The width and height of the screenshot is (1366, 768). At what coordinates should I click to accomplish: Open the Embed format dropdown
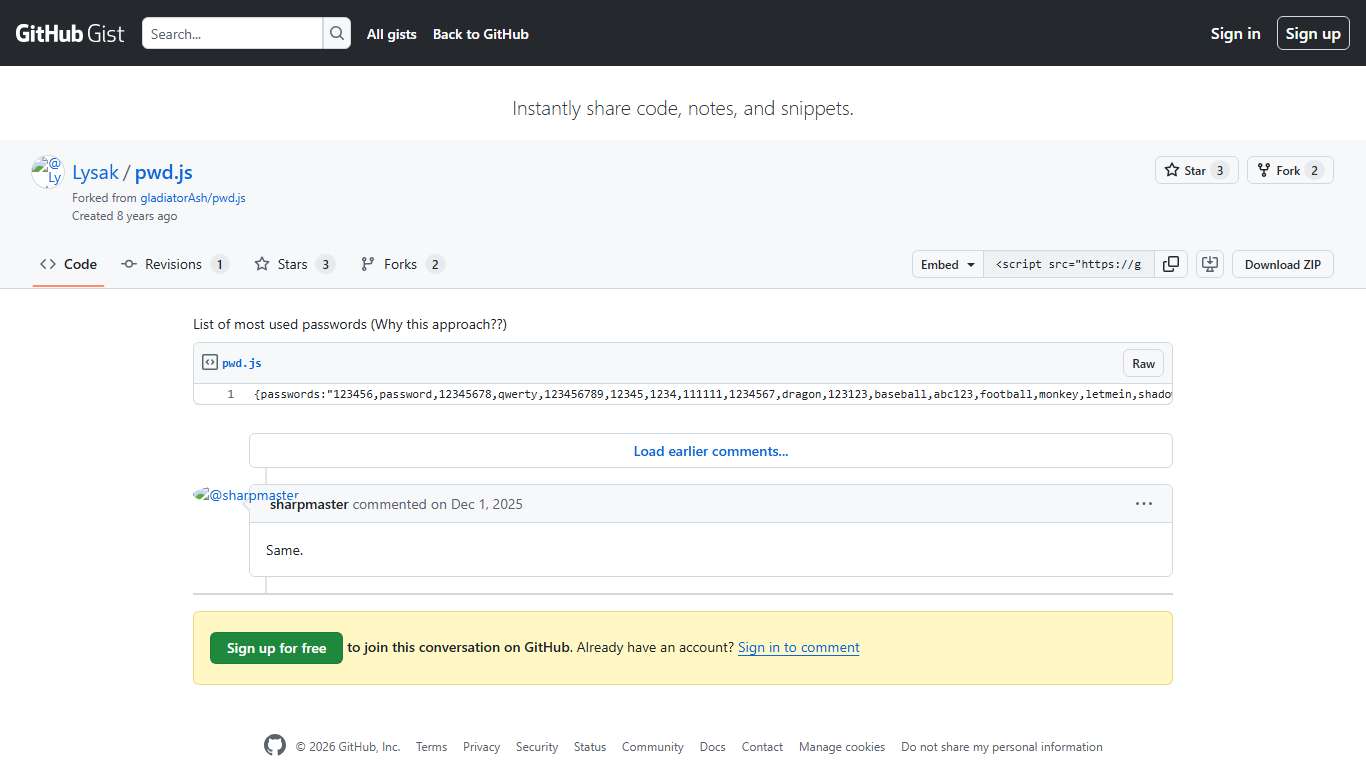click(x=946, y=264)
